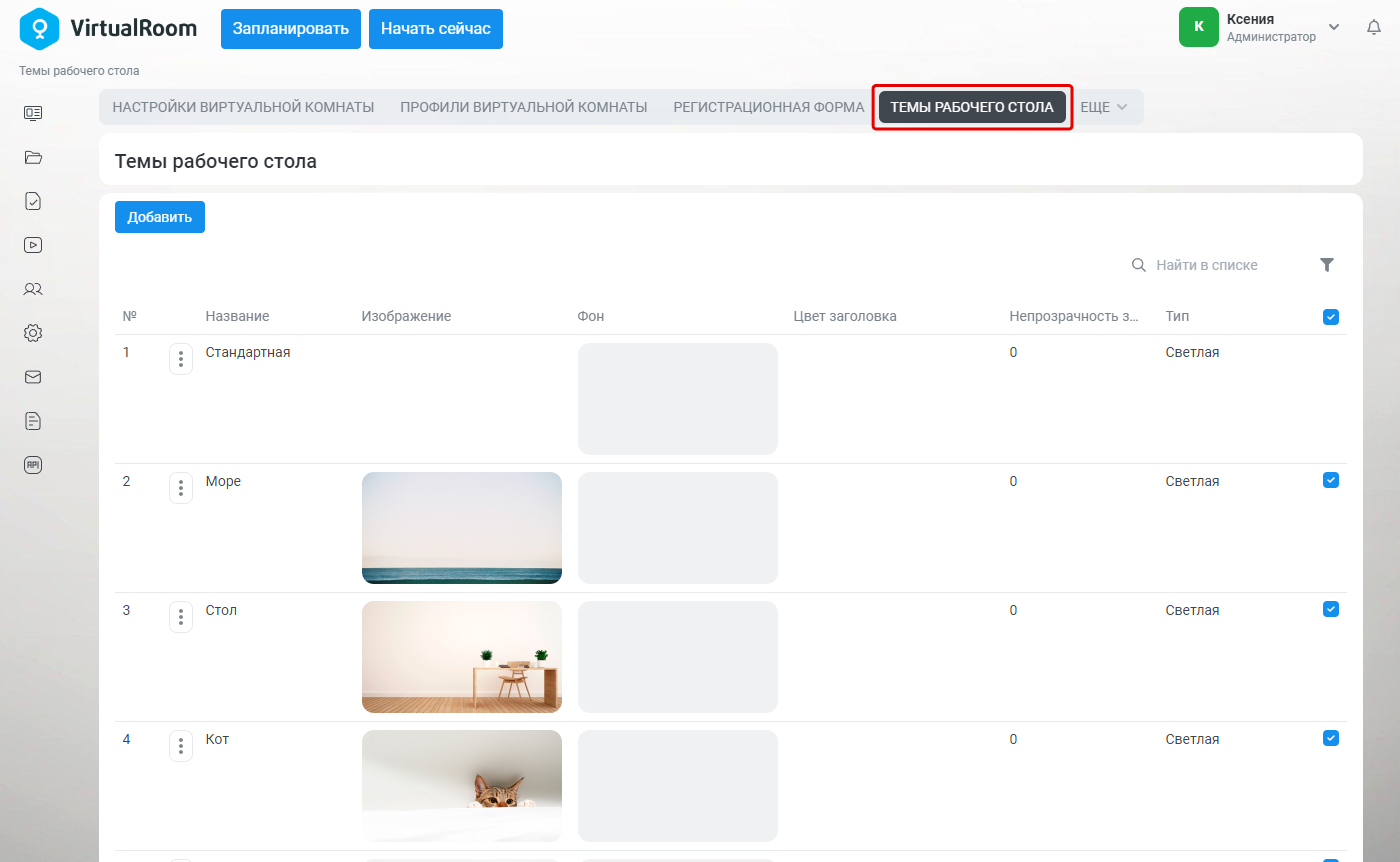Click the Начать сейчас button

[436, 29]
